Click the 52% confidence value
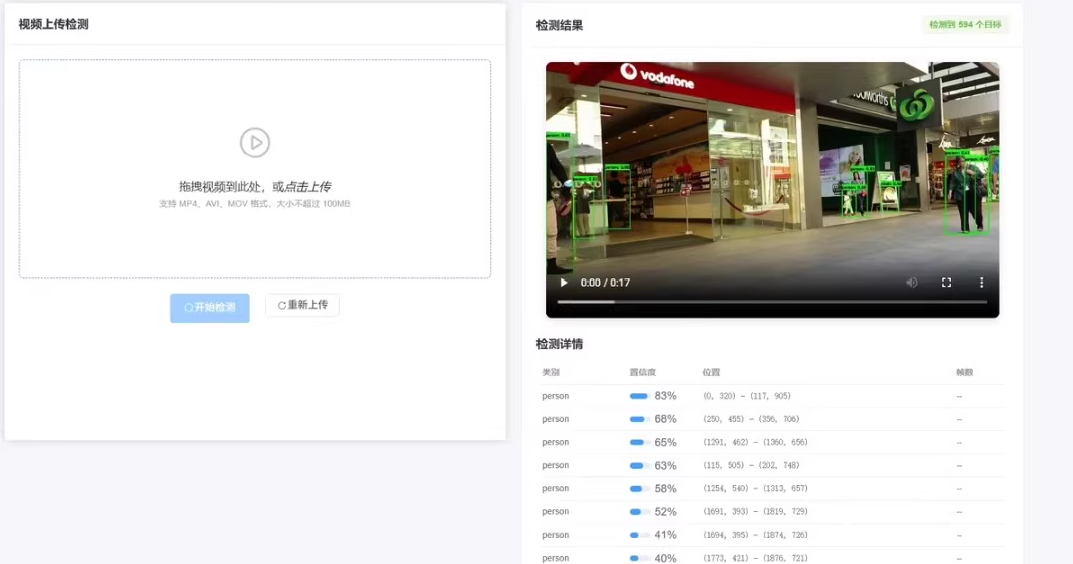This screenshot has height=564, width=1073. 665,512
